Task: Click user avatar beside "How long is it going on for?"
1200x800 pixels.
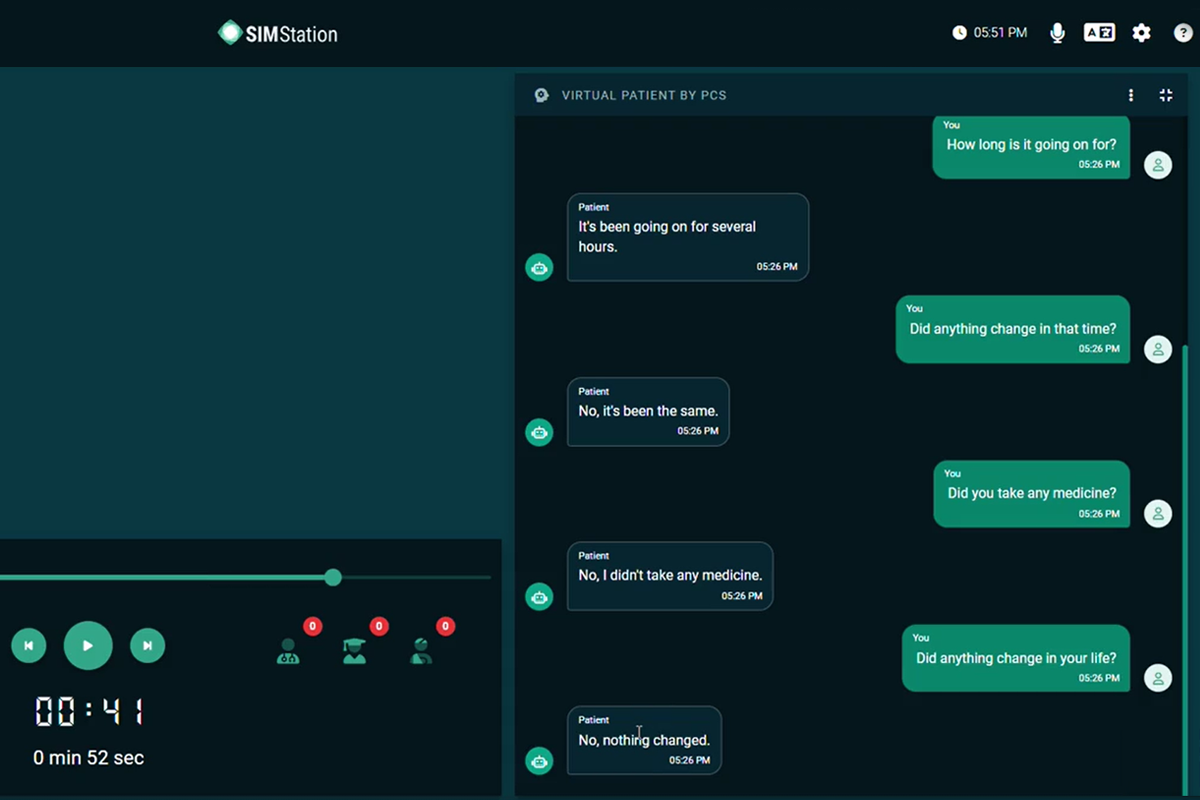Action: [1158, 165]
